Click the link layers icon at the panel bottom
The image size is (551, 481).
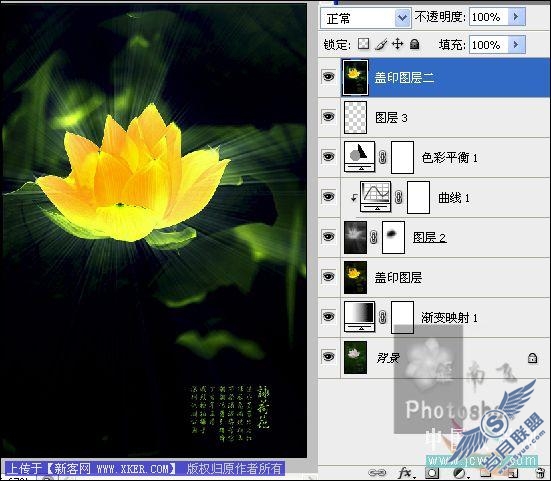click(377, 473)
